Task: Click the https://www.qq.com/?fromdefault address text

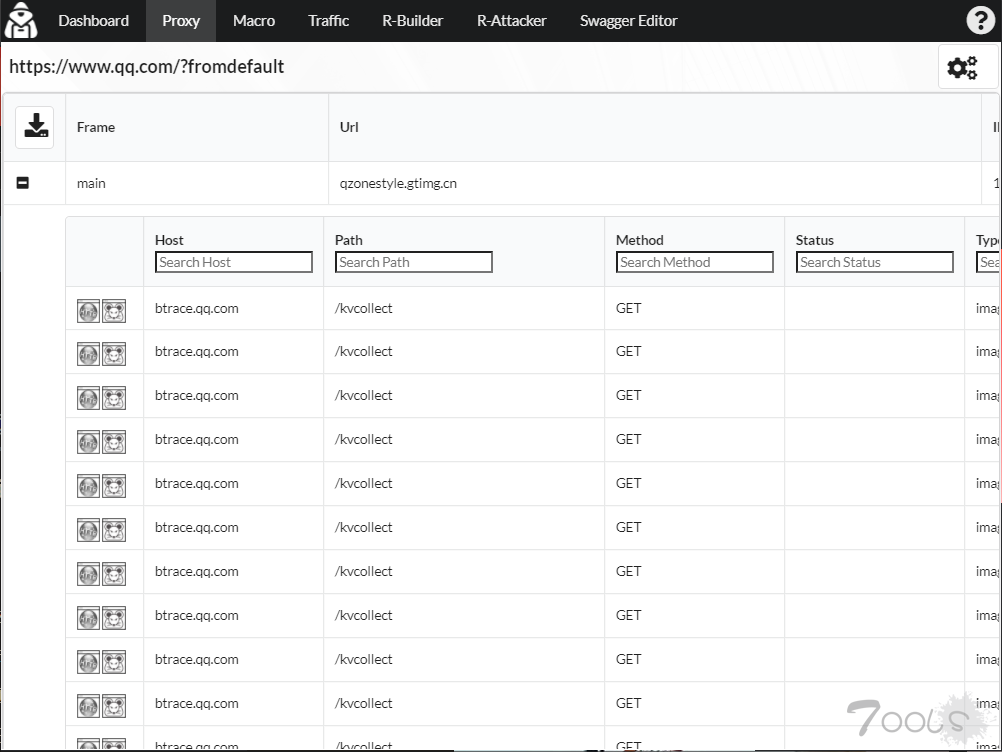Action: (x=146, y=66)
